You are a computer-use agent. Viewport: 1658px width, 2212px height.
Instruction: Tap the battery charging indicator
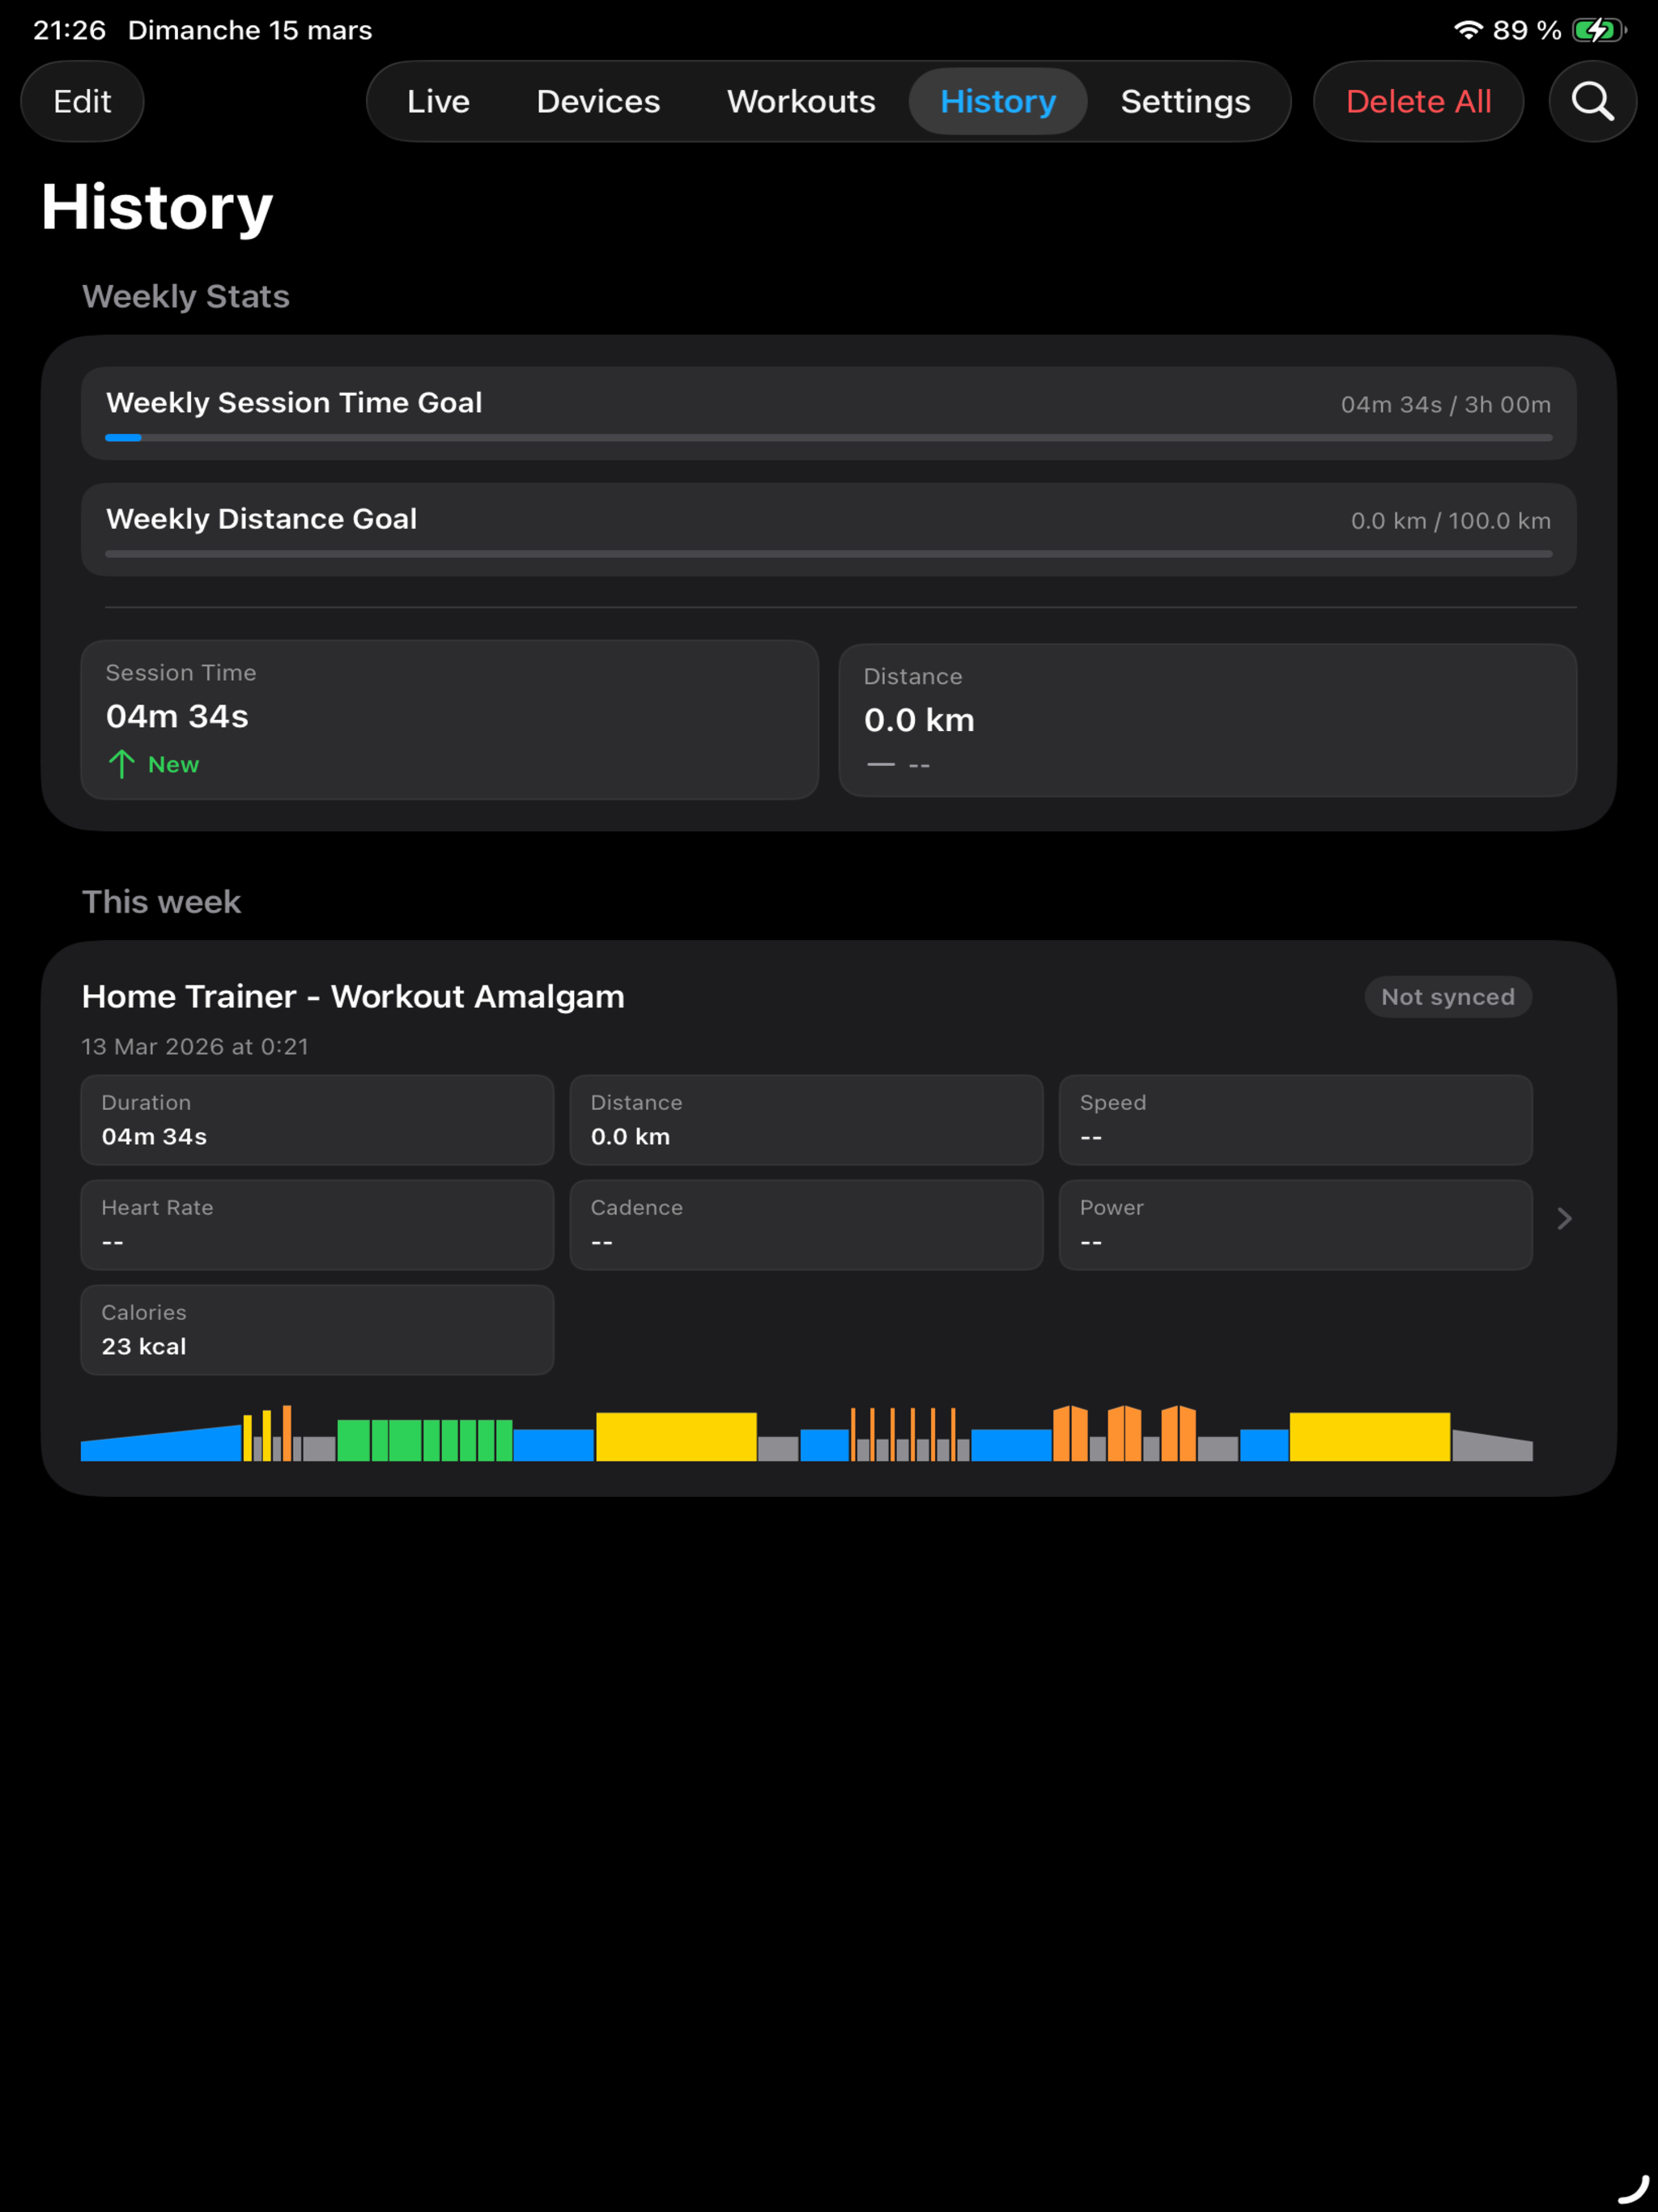tap(1598, 30)
